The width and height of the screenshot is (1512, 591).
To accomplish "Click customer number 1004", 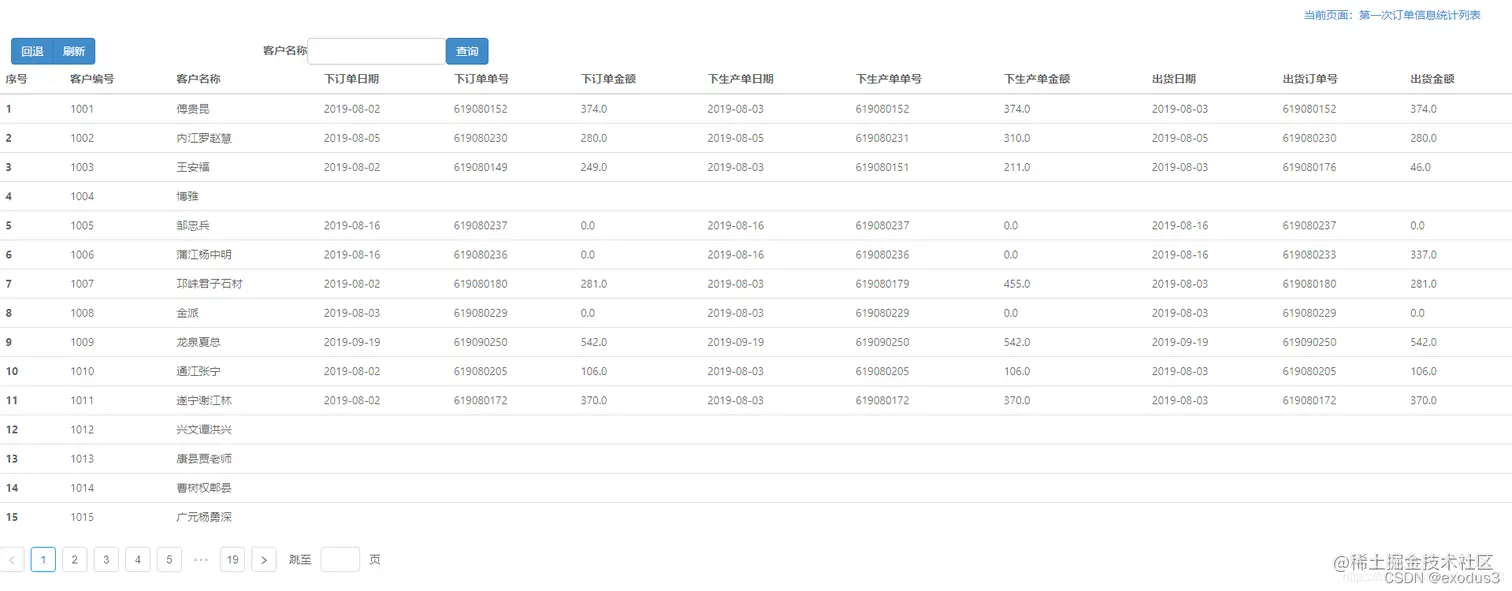I will pos(82,196).
